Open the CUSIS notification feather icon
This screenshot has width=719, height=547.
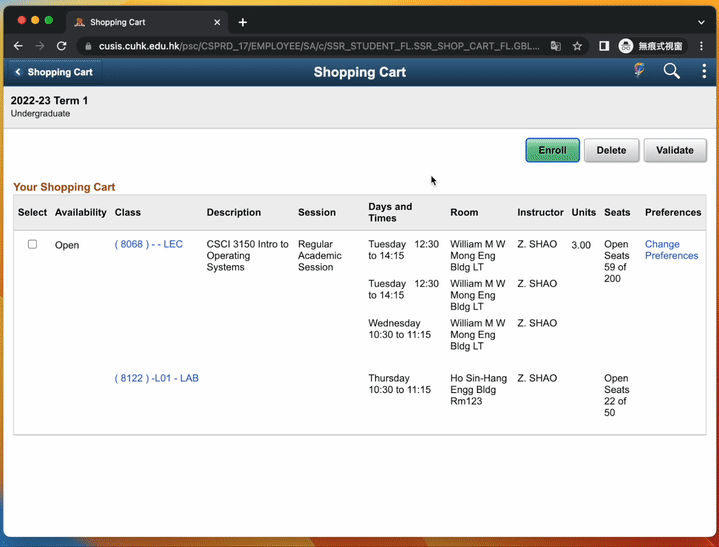pos(639,71)
